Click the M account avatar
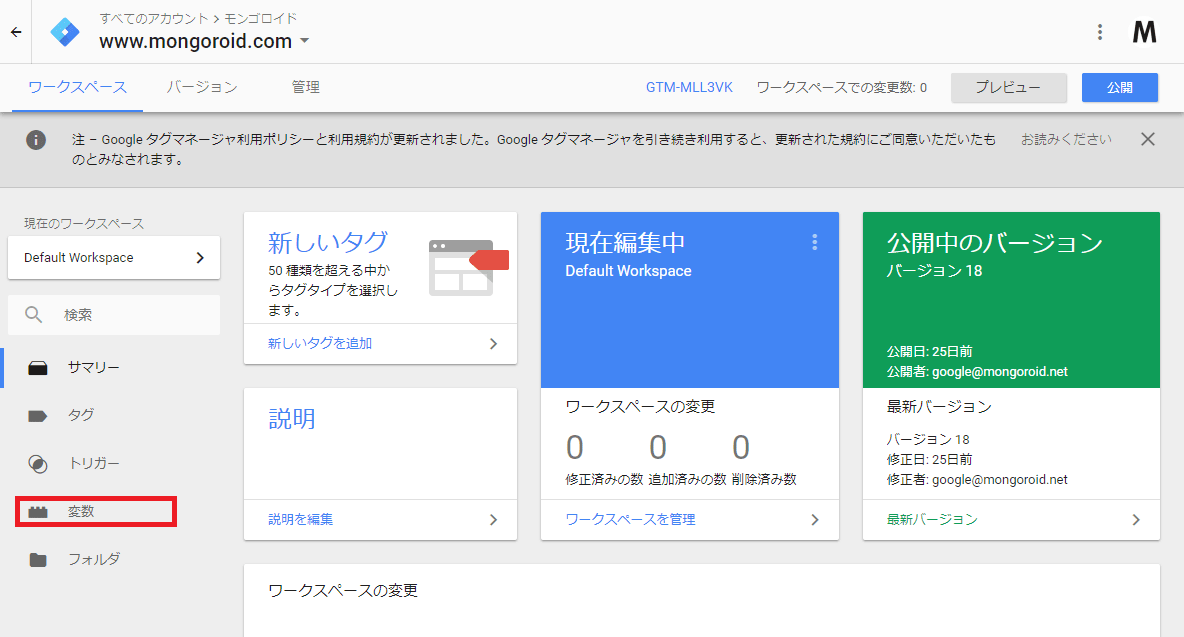This screenshot has height=637, width=1184. [1144, 32]
